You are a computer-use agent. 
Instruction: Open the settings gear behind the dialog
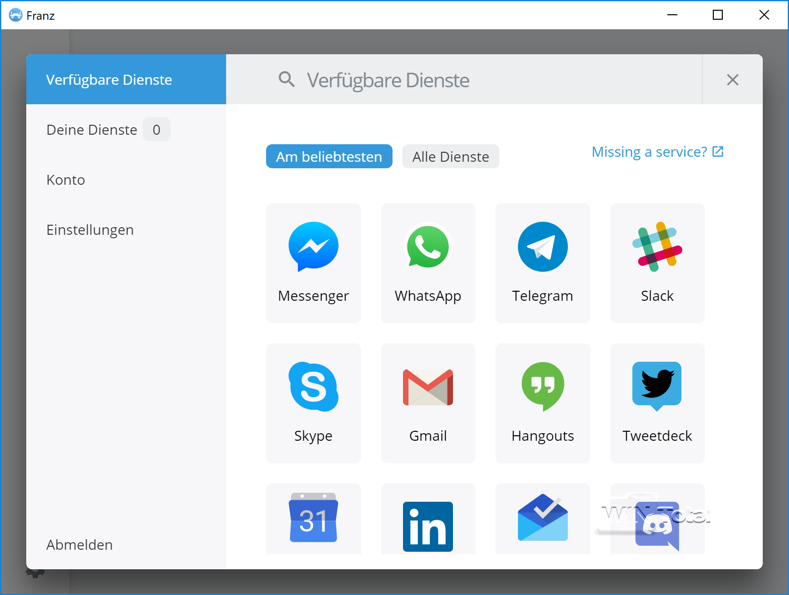(x=35, y=573)
